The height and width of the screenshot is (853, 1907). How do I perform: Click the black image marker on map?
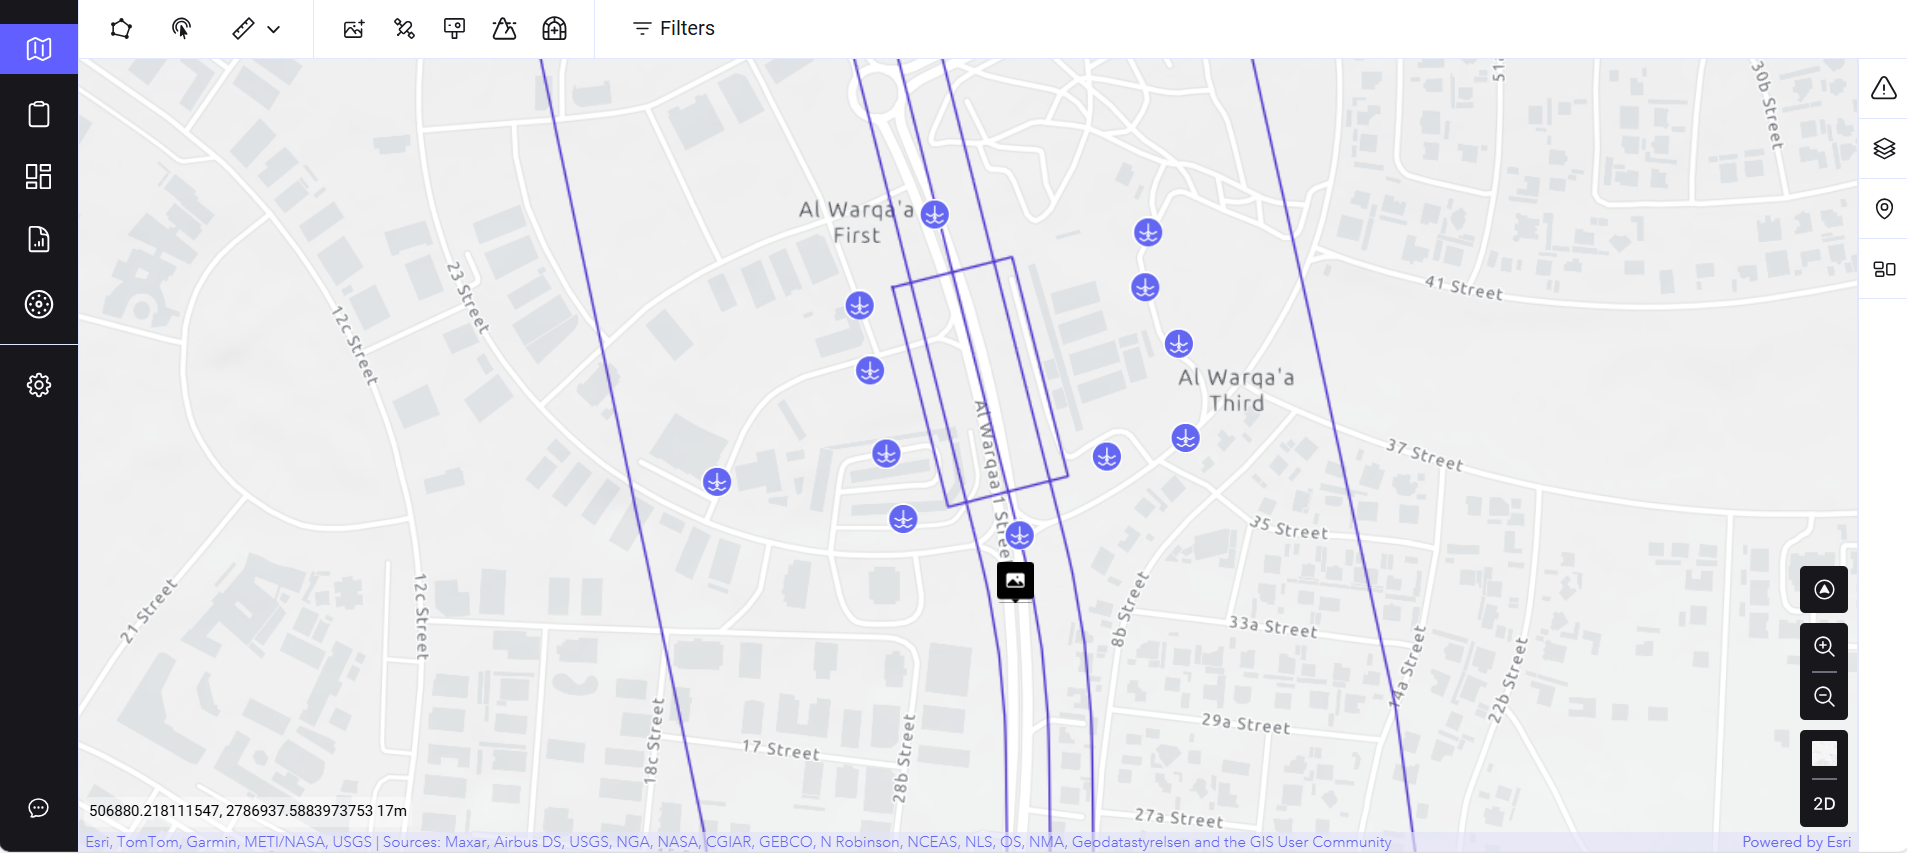click(1015, 581)
